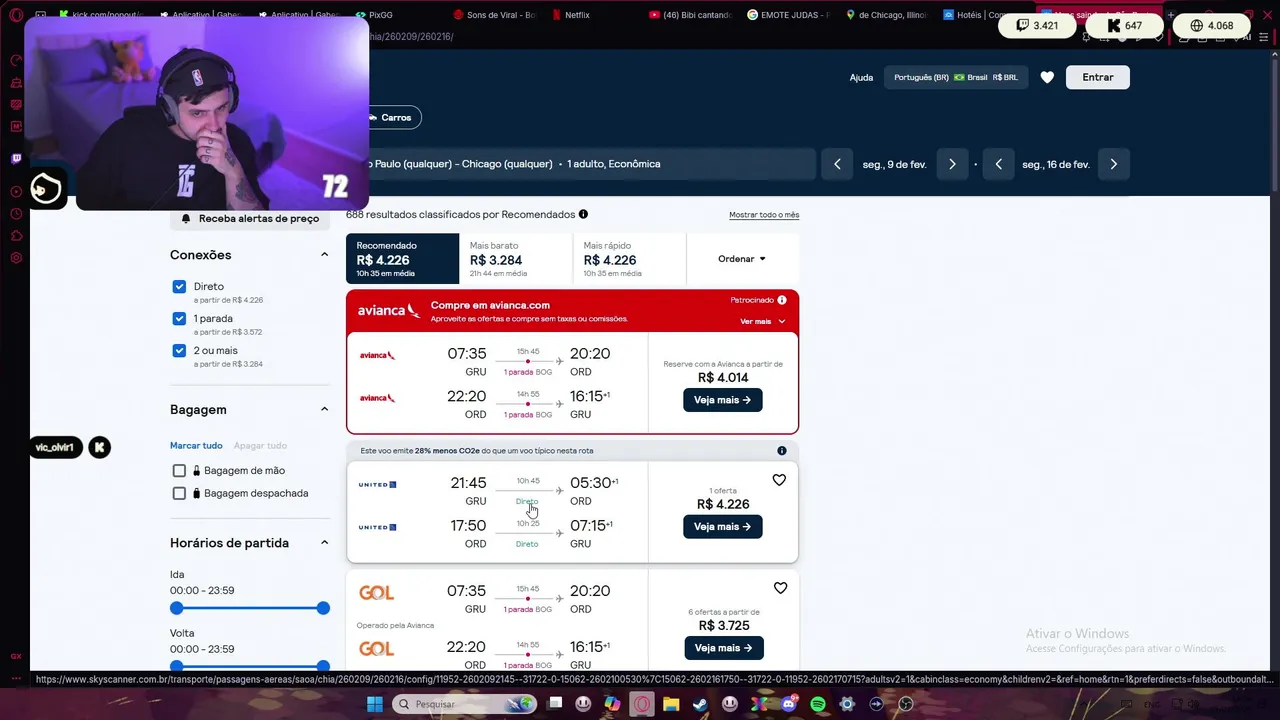Open Discord from the taskbar

pos(789,704)
